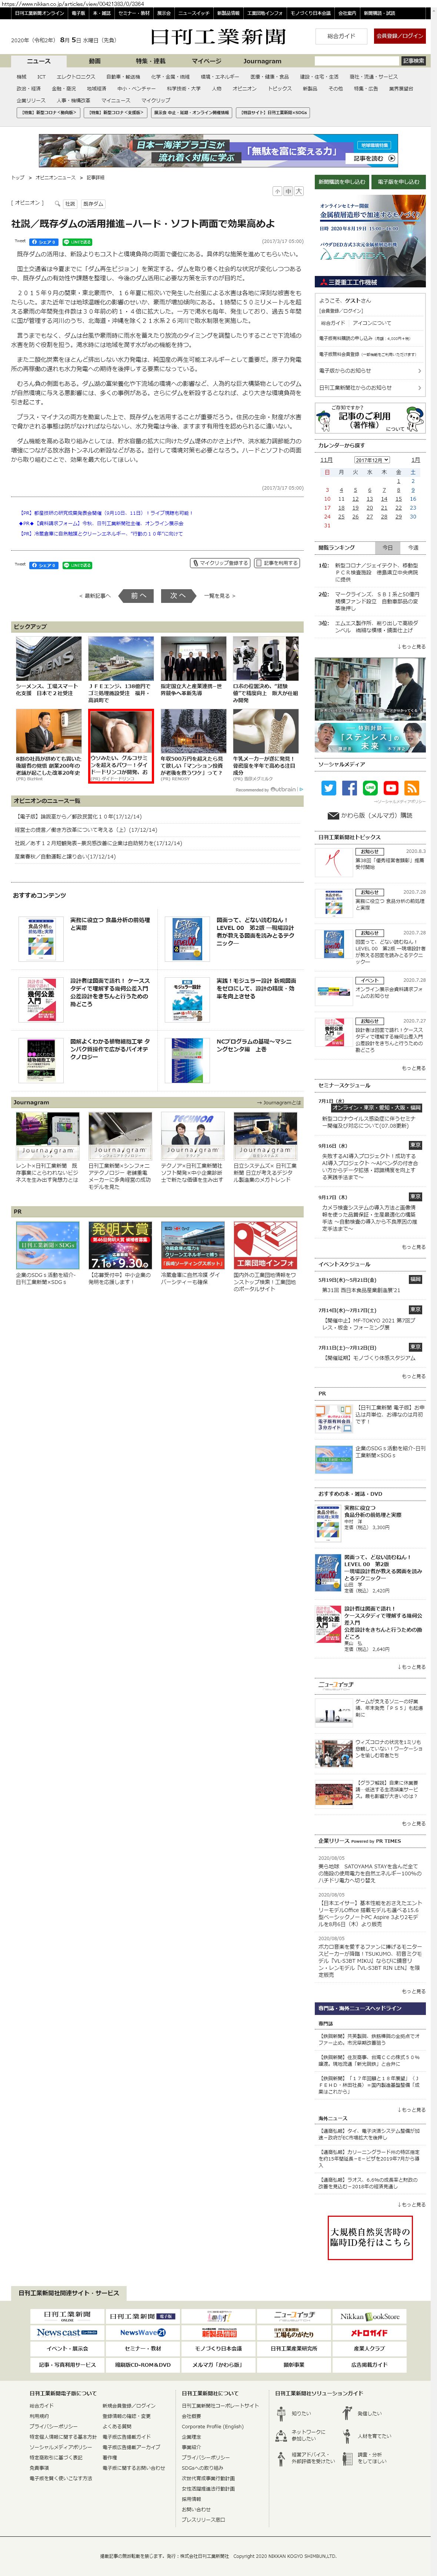Click 新聞購読申し込み green button
Image resolution: width=437 pixels, height=2576 pixels.
point(342,182)
